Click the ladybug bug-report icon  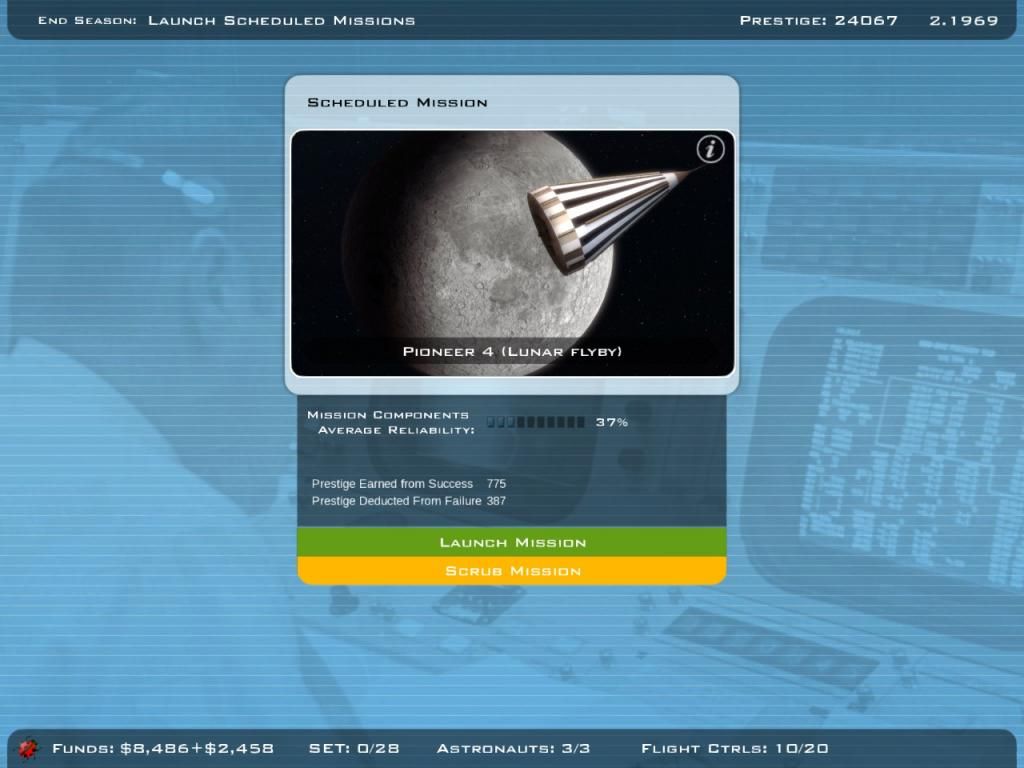pyautogui.click(x=27, y=748)
